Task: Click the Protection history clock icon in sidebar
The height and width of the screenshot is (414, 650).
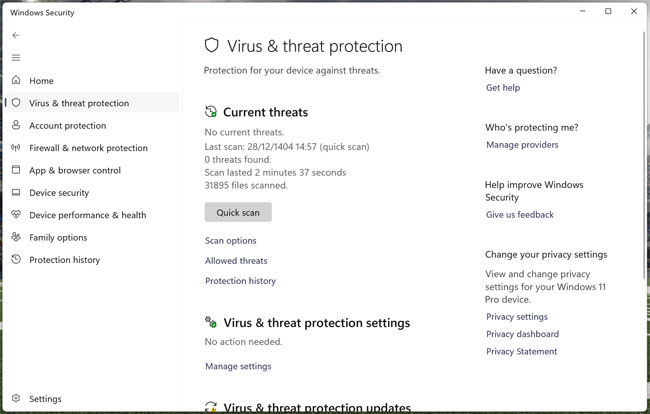Action: [16, 259]
